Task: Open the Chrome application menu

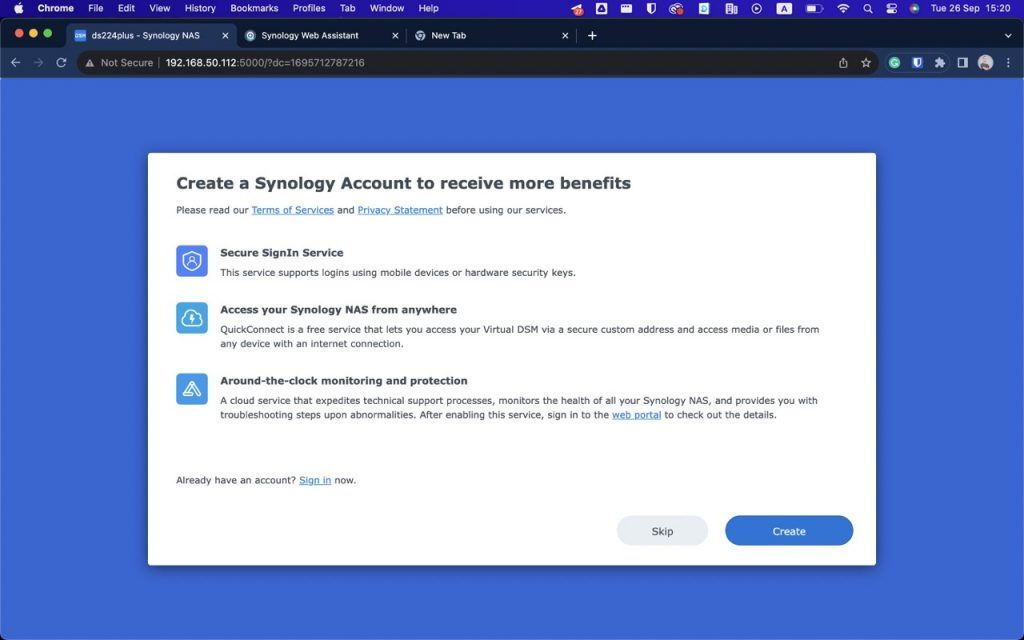Action: coord(56,8)
